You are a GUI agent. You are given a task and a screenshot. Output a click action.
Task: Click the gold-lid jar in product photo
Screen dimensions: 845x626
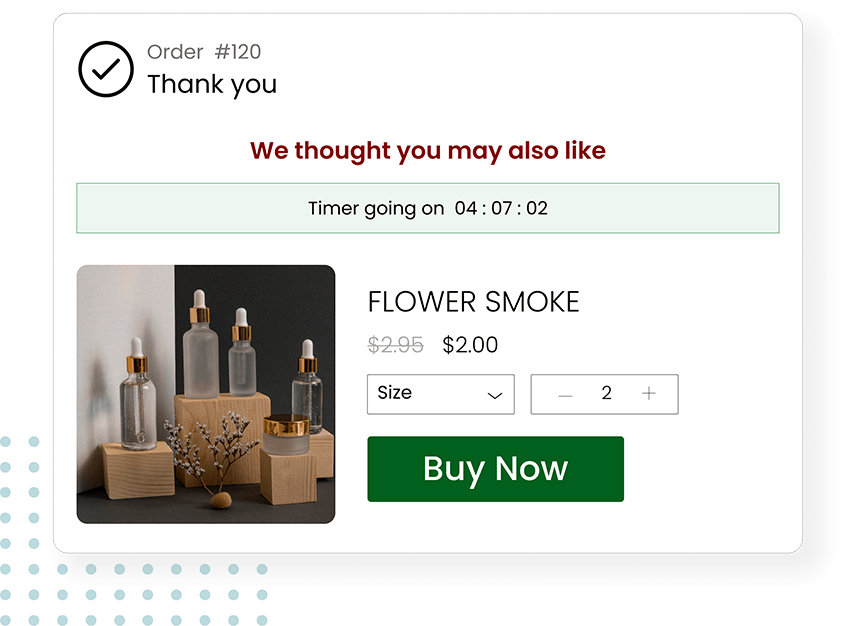coord(286,434)
